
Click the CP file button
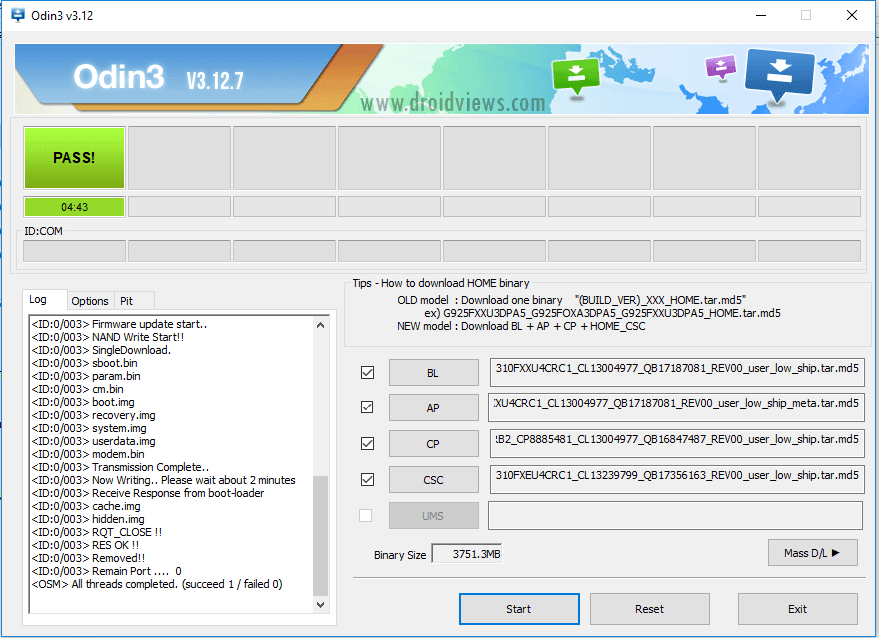point(433,444)
